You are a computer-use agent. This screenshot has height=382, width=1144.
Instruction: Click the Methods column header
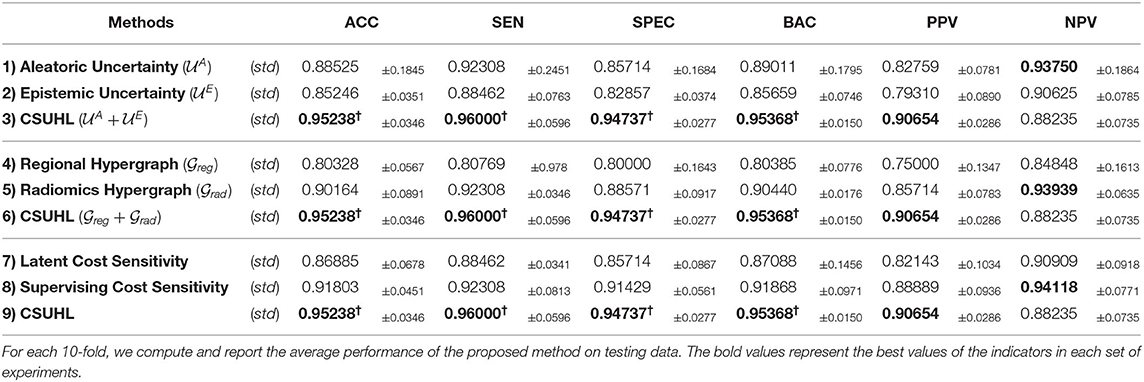click(x=141, y=23)
